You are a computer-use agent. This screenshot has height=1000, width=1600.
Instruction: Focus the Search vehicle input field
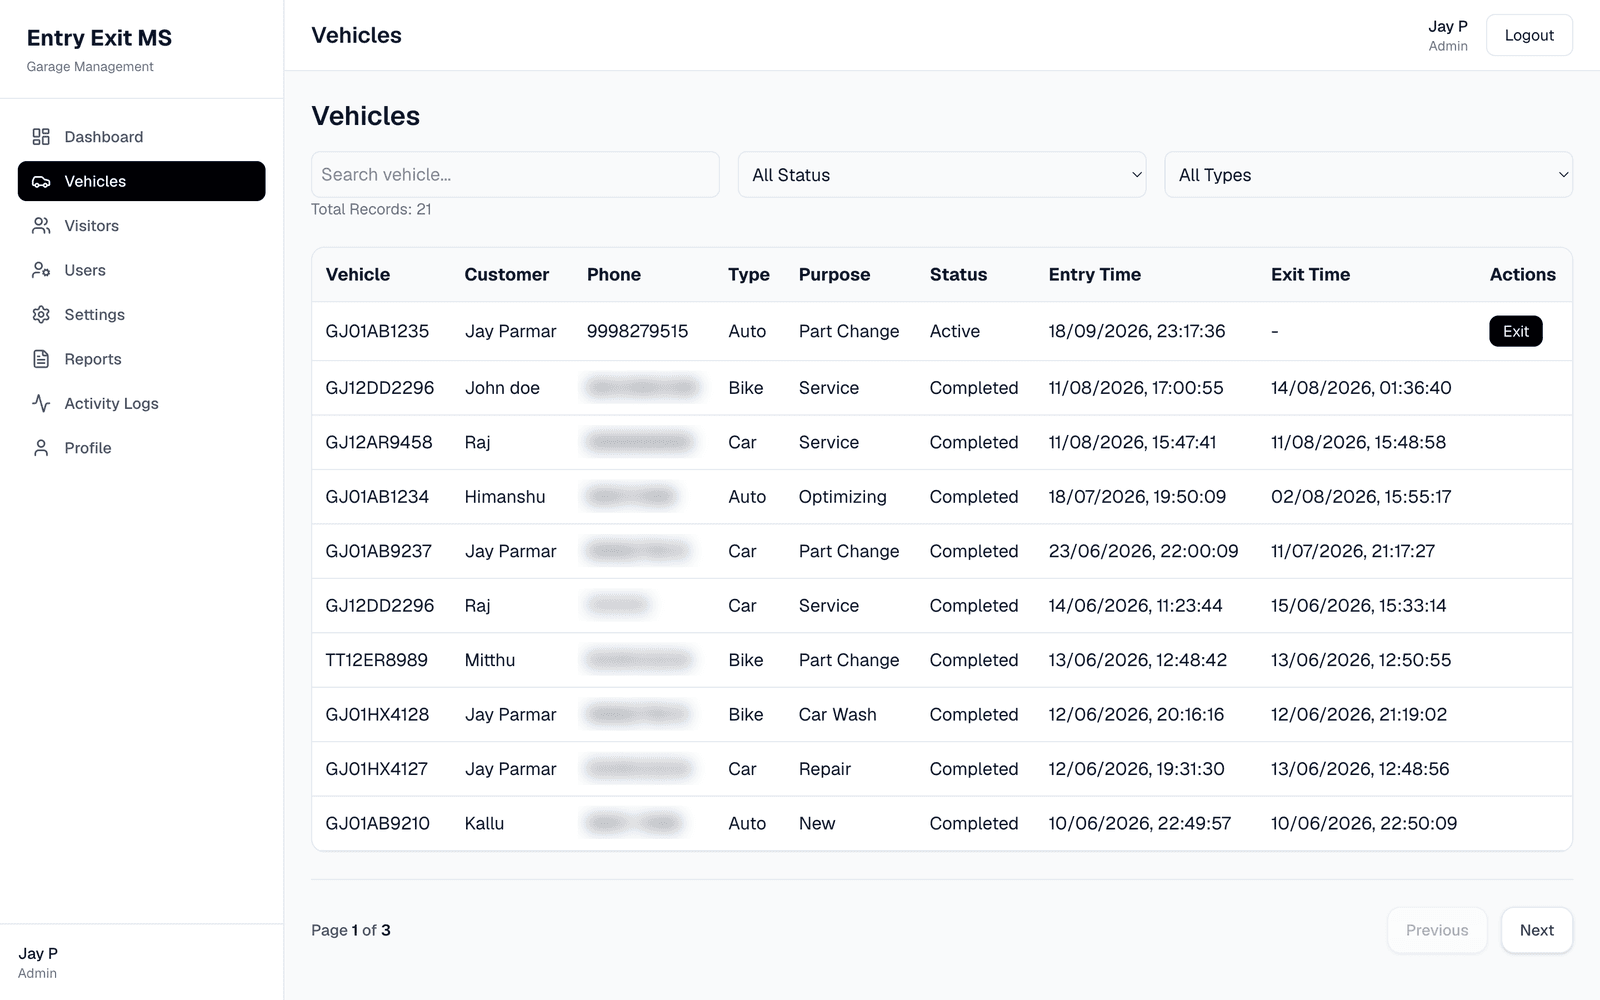click(515, 175)
